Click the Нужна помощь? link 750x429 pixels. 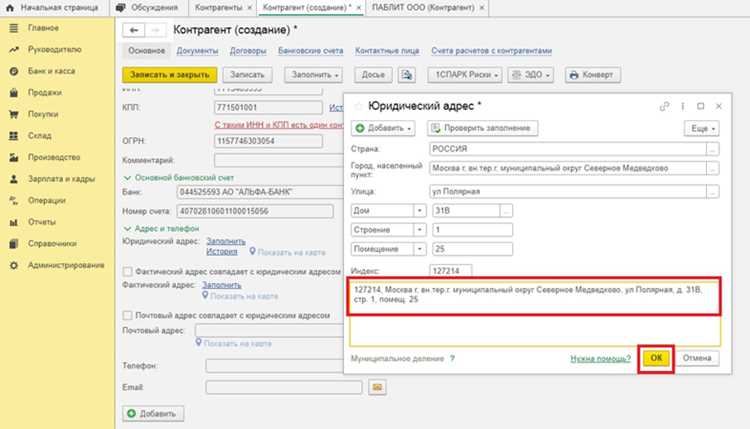click(600, 359)
